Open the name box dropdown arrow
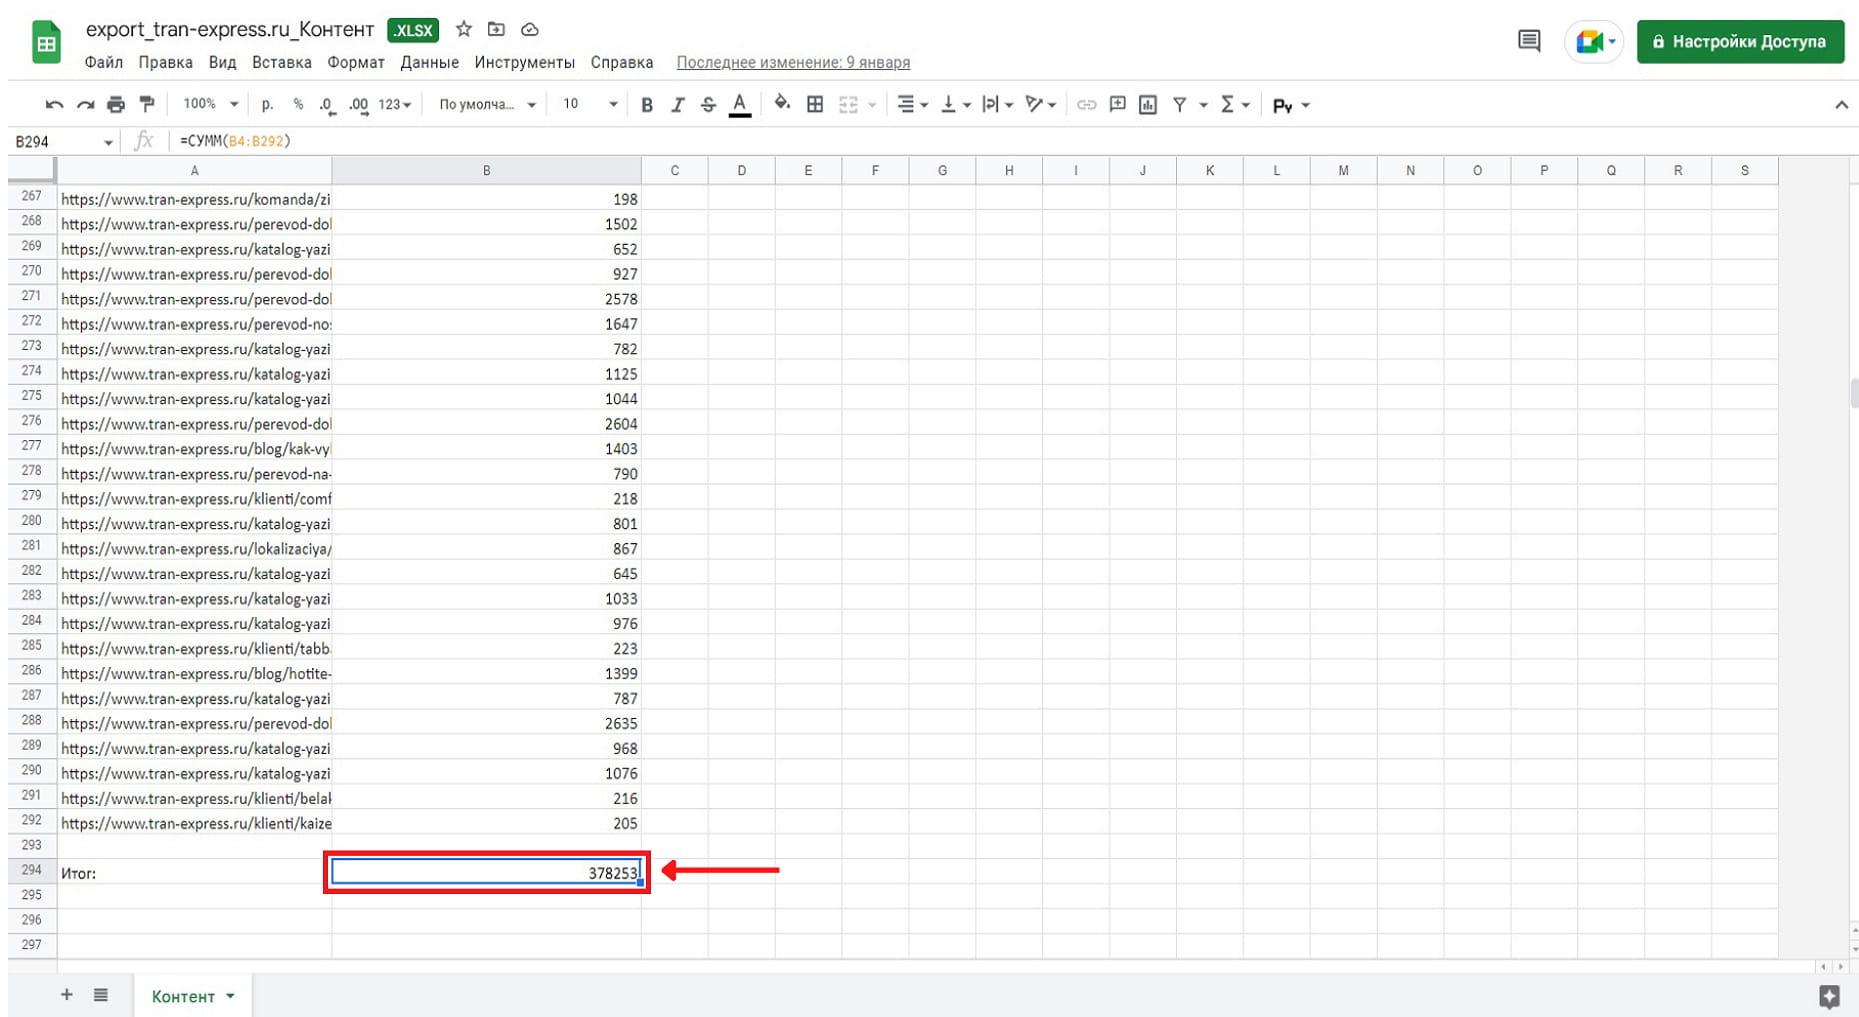 108,143
